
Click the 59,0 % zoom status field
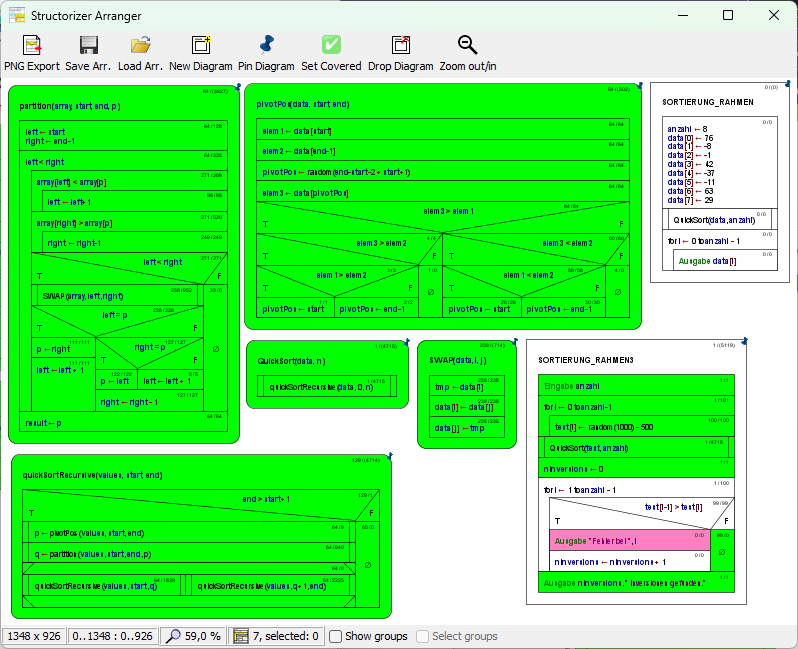(193, 636)
